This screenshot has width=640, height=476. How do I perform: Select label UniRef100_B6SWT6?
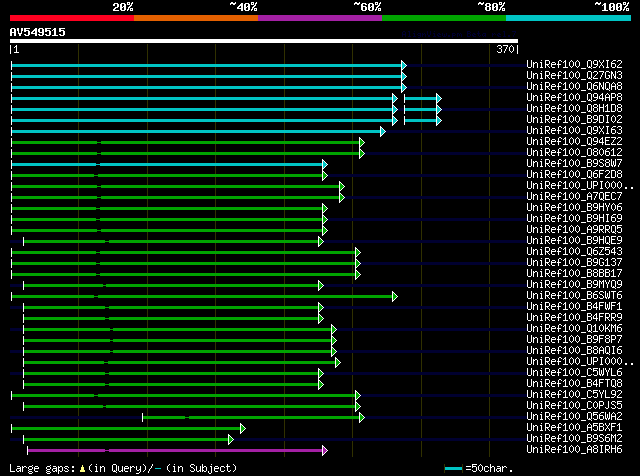tap(574, 296)
